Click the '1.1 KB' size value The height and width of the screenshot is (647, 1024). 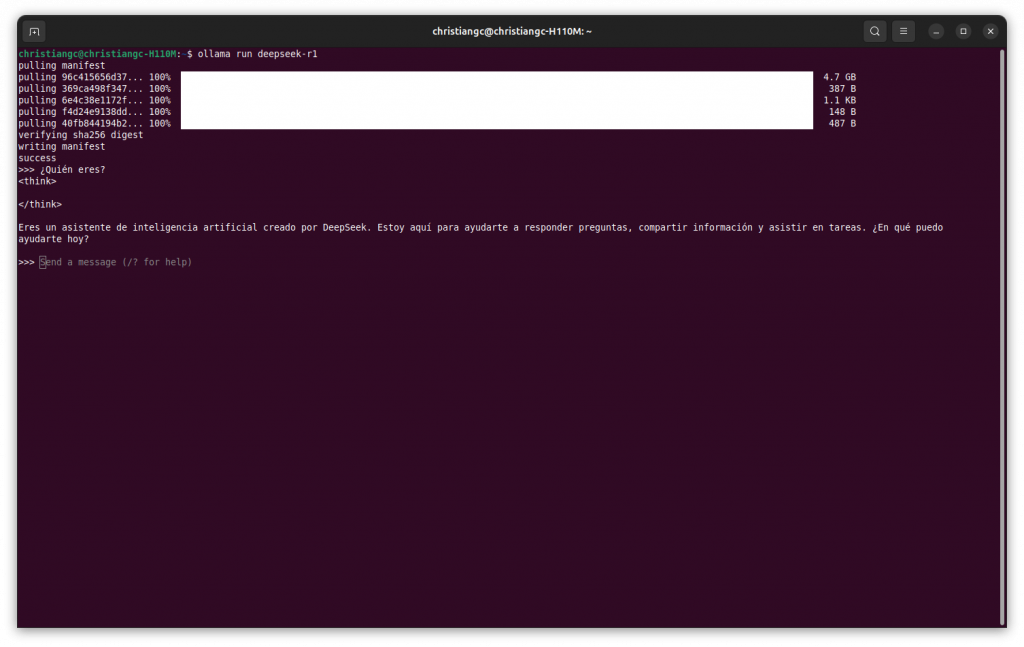click(839, 101)
